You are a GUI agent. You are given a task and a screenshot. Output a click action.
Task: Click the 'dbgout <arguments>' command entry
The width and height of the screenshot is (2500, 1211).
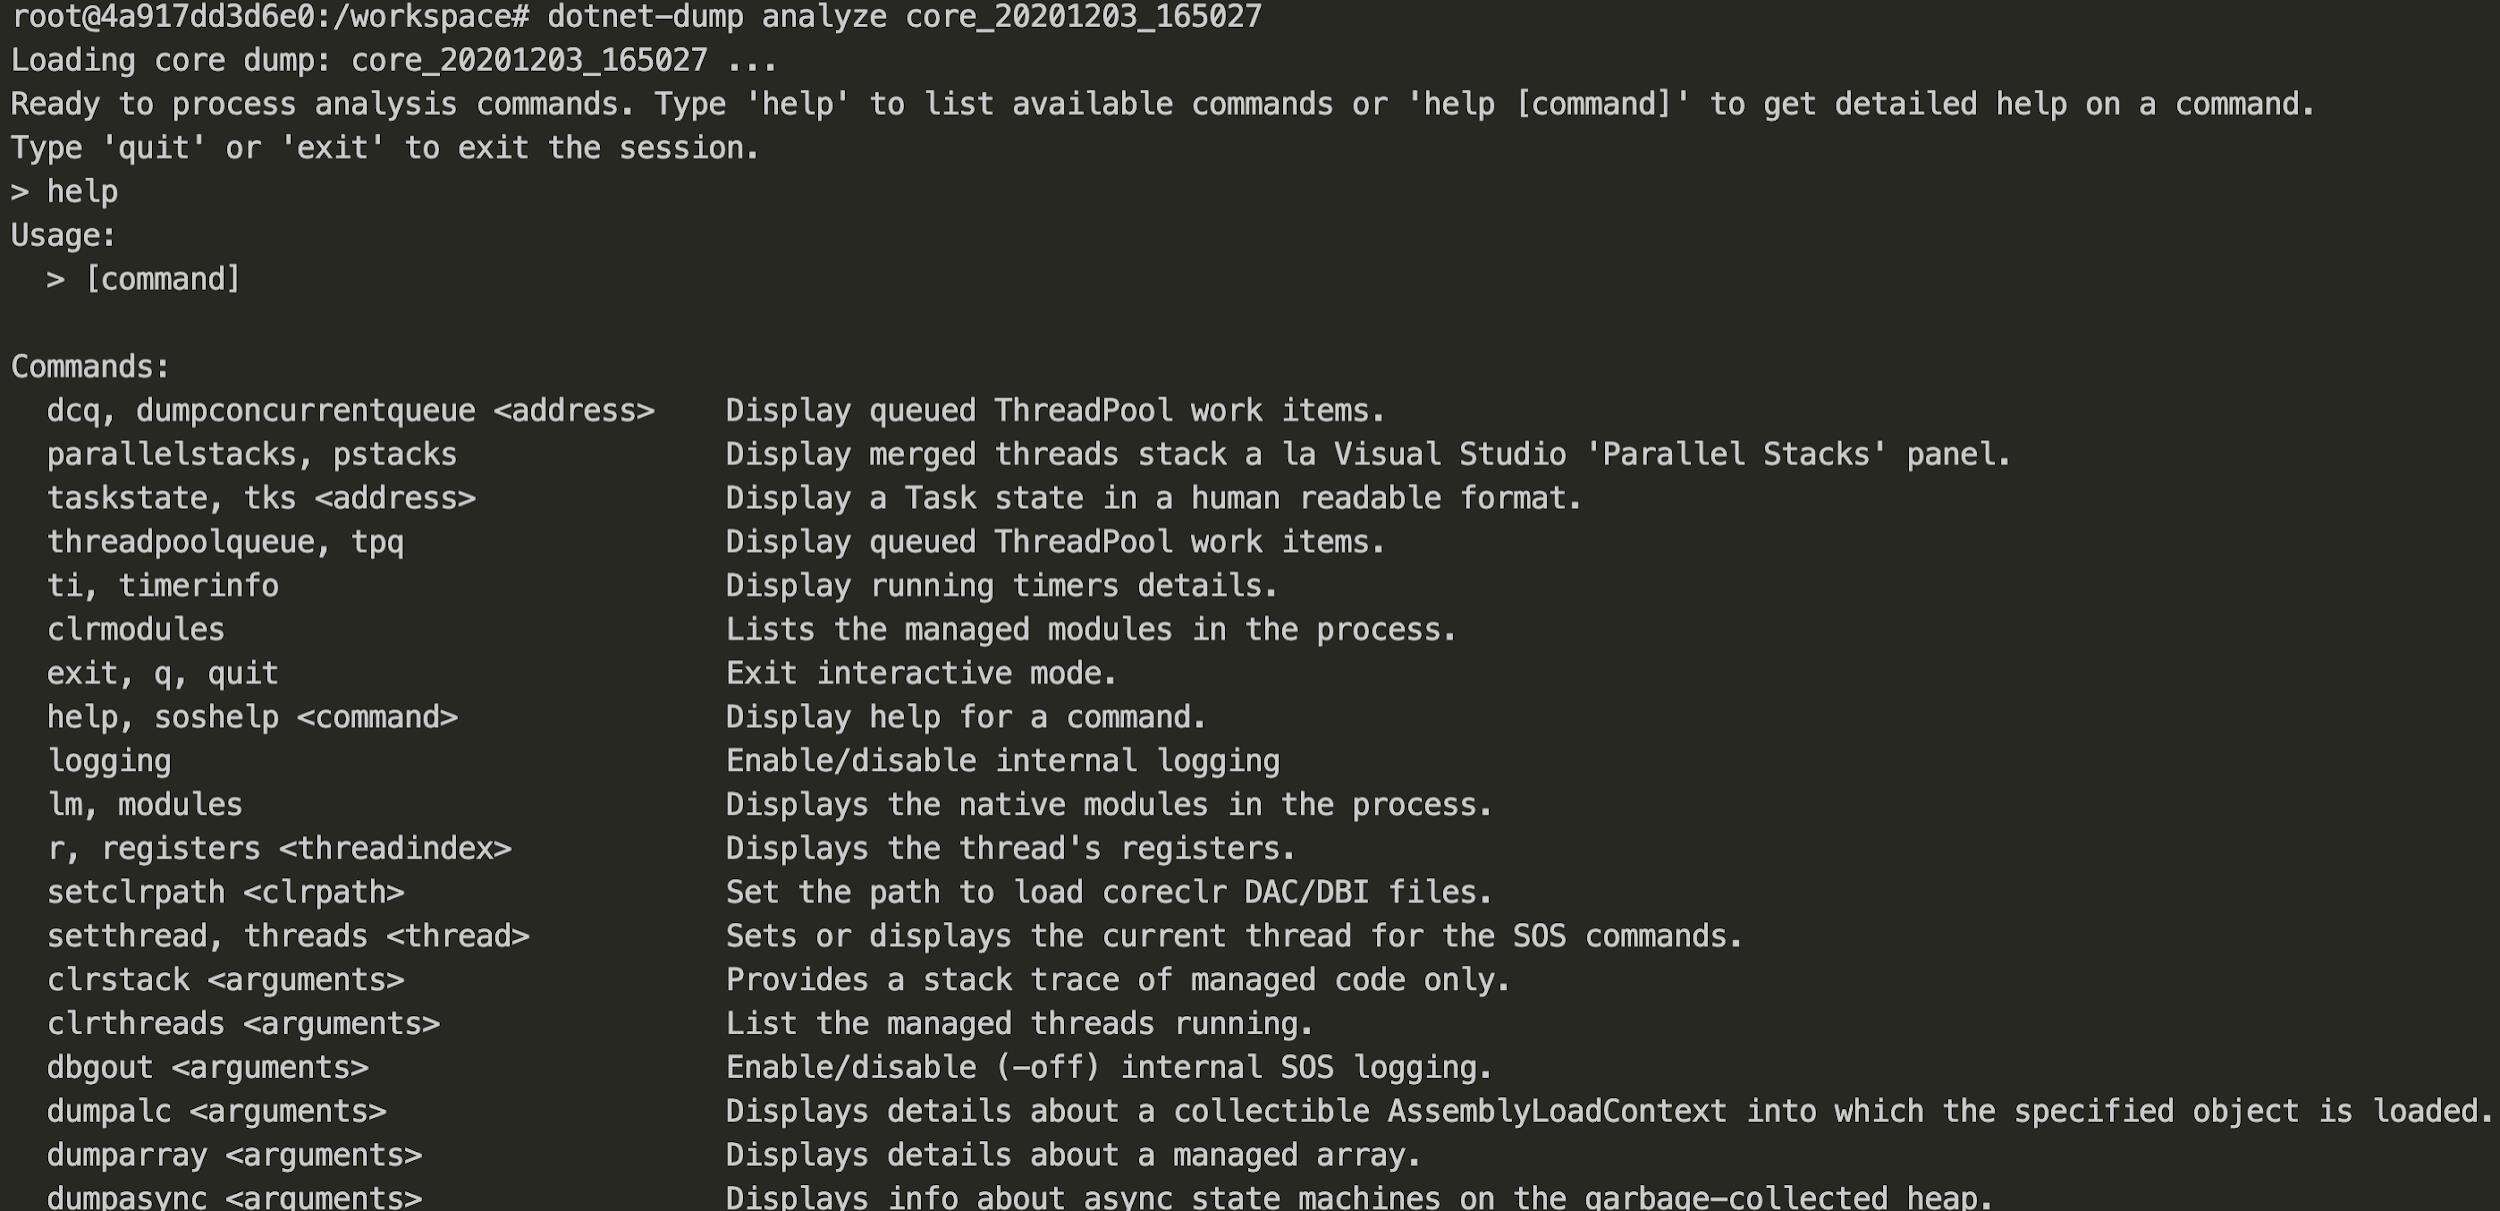pyautogui.click(x=208, y=1068)
